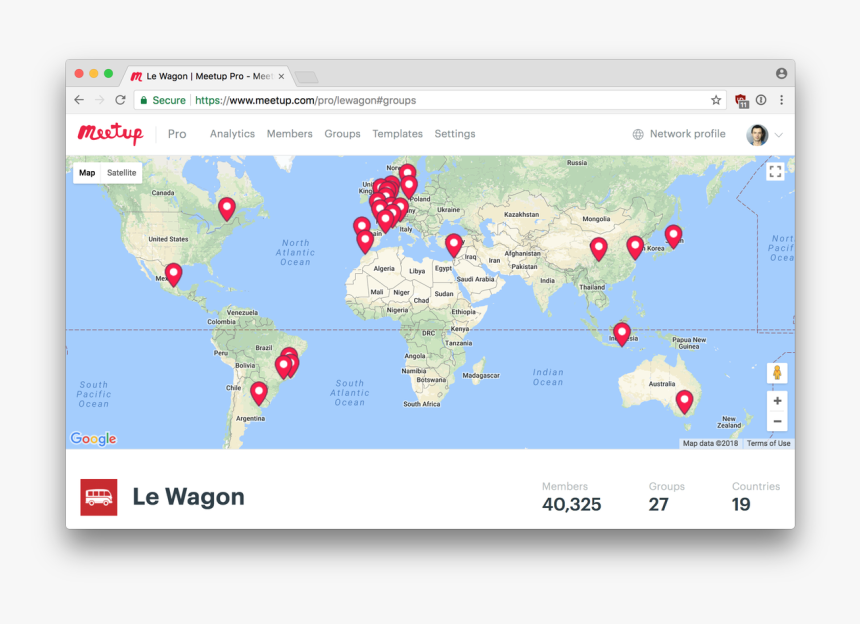This screenshot has height=624, width=860.
Task: Click the Japan map pin
Action: 673,236
